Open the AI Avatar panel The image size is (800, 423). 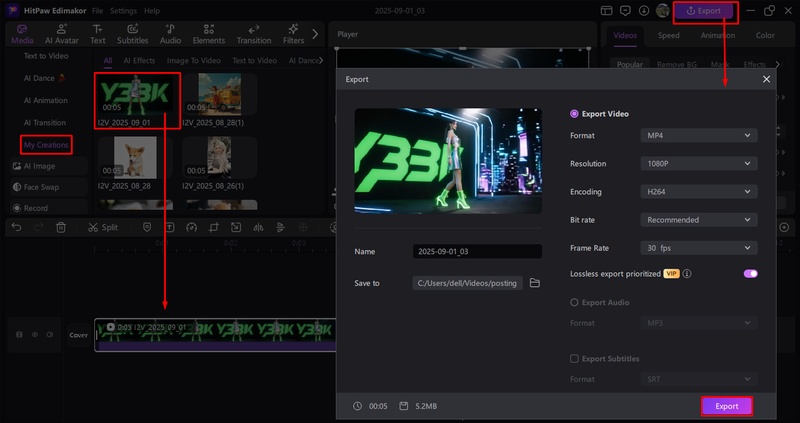[x=62, y=34]
